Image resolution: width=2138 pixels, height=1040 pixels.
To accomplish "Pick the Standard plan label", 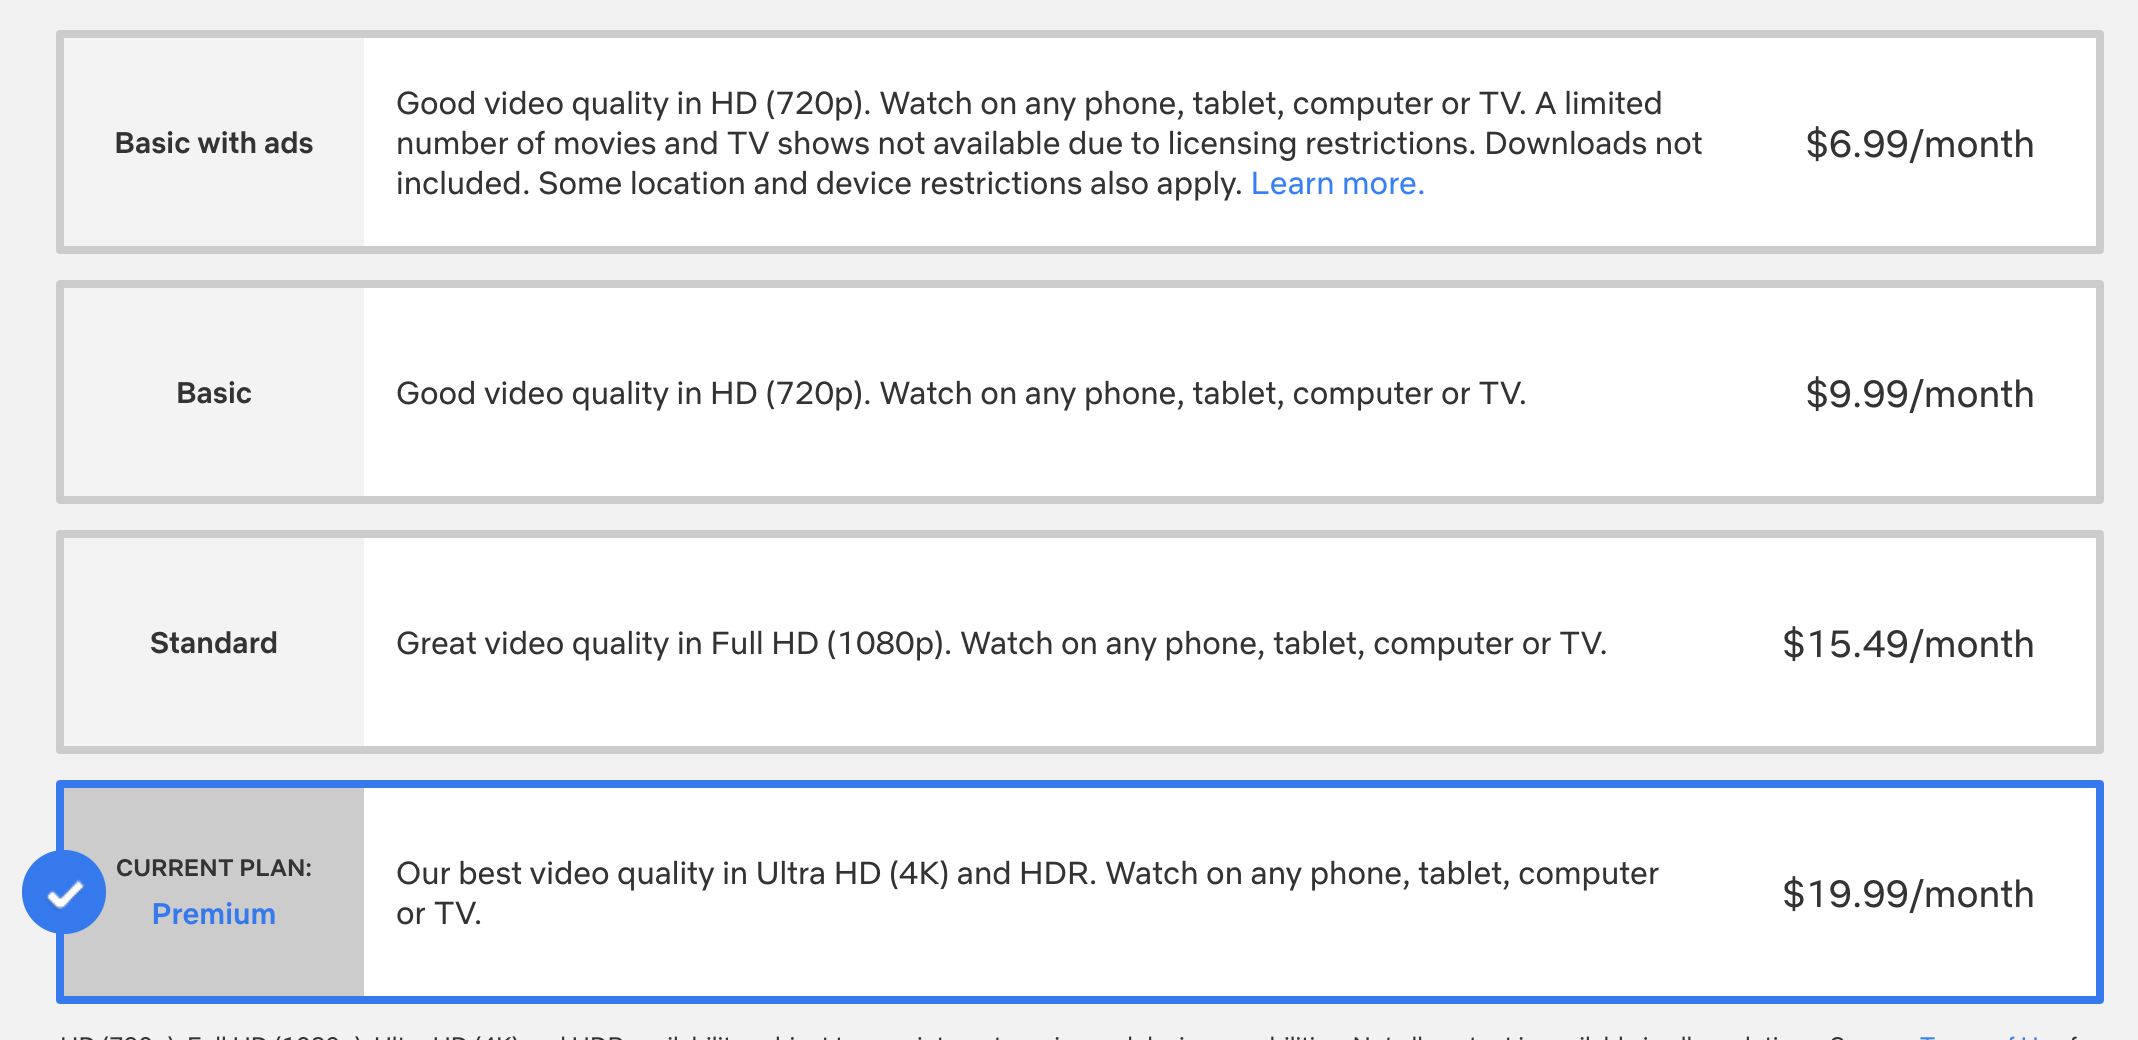I will [x=214, y=643].
